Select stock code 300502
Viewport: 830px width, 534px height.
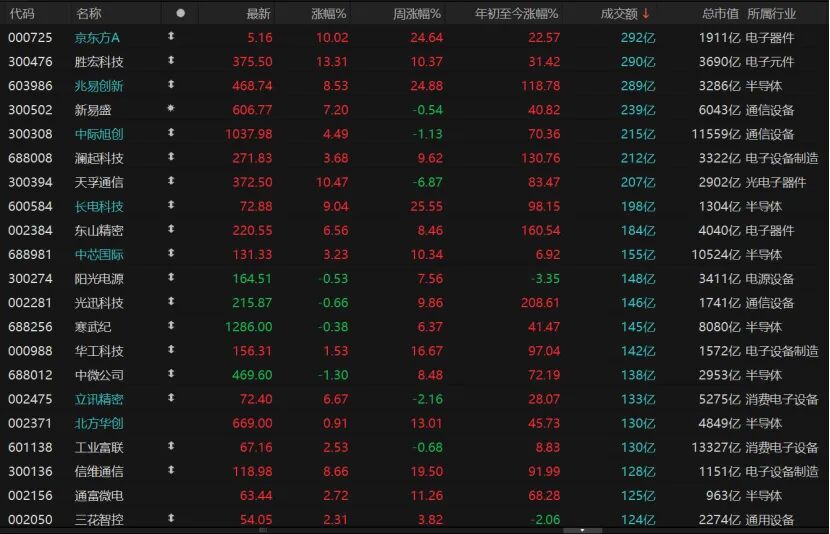30,110
